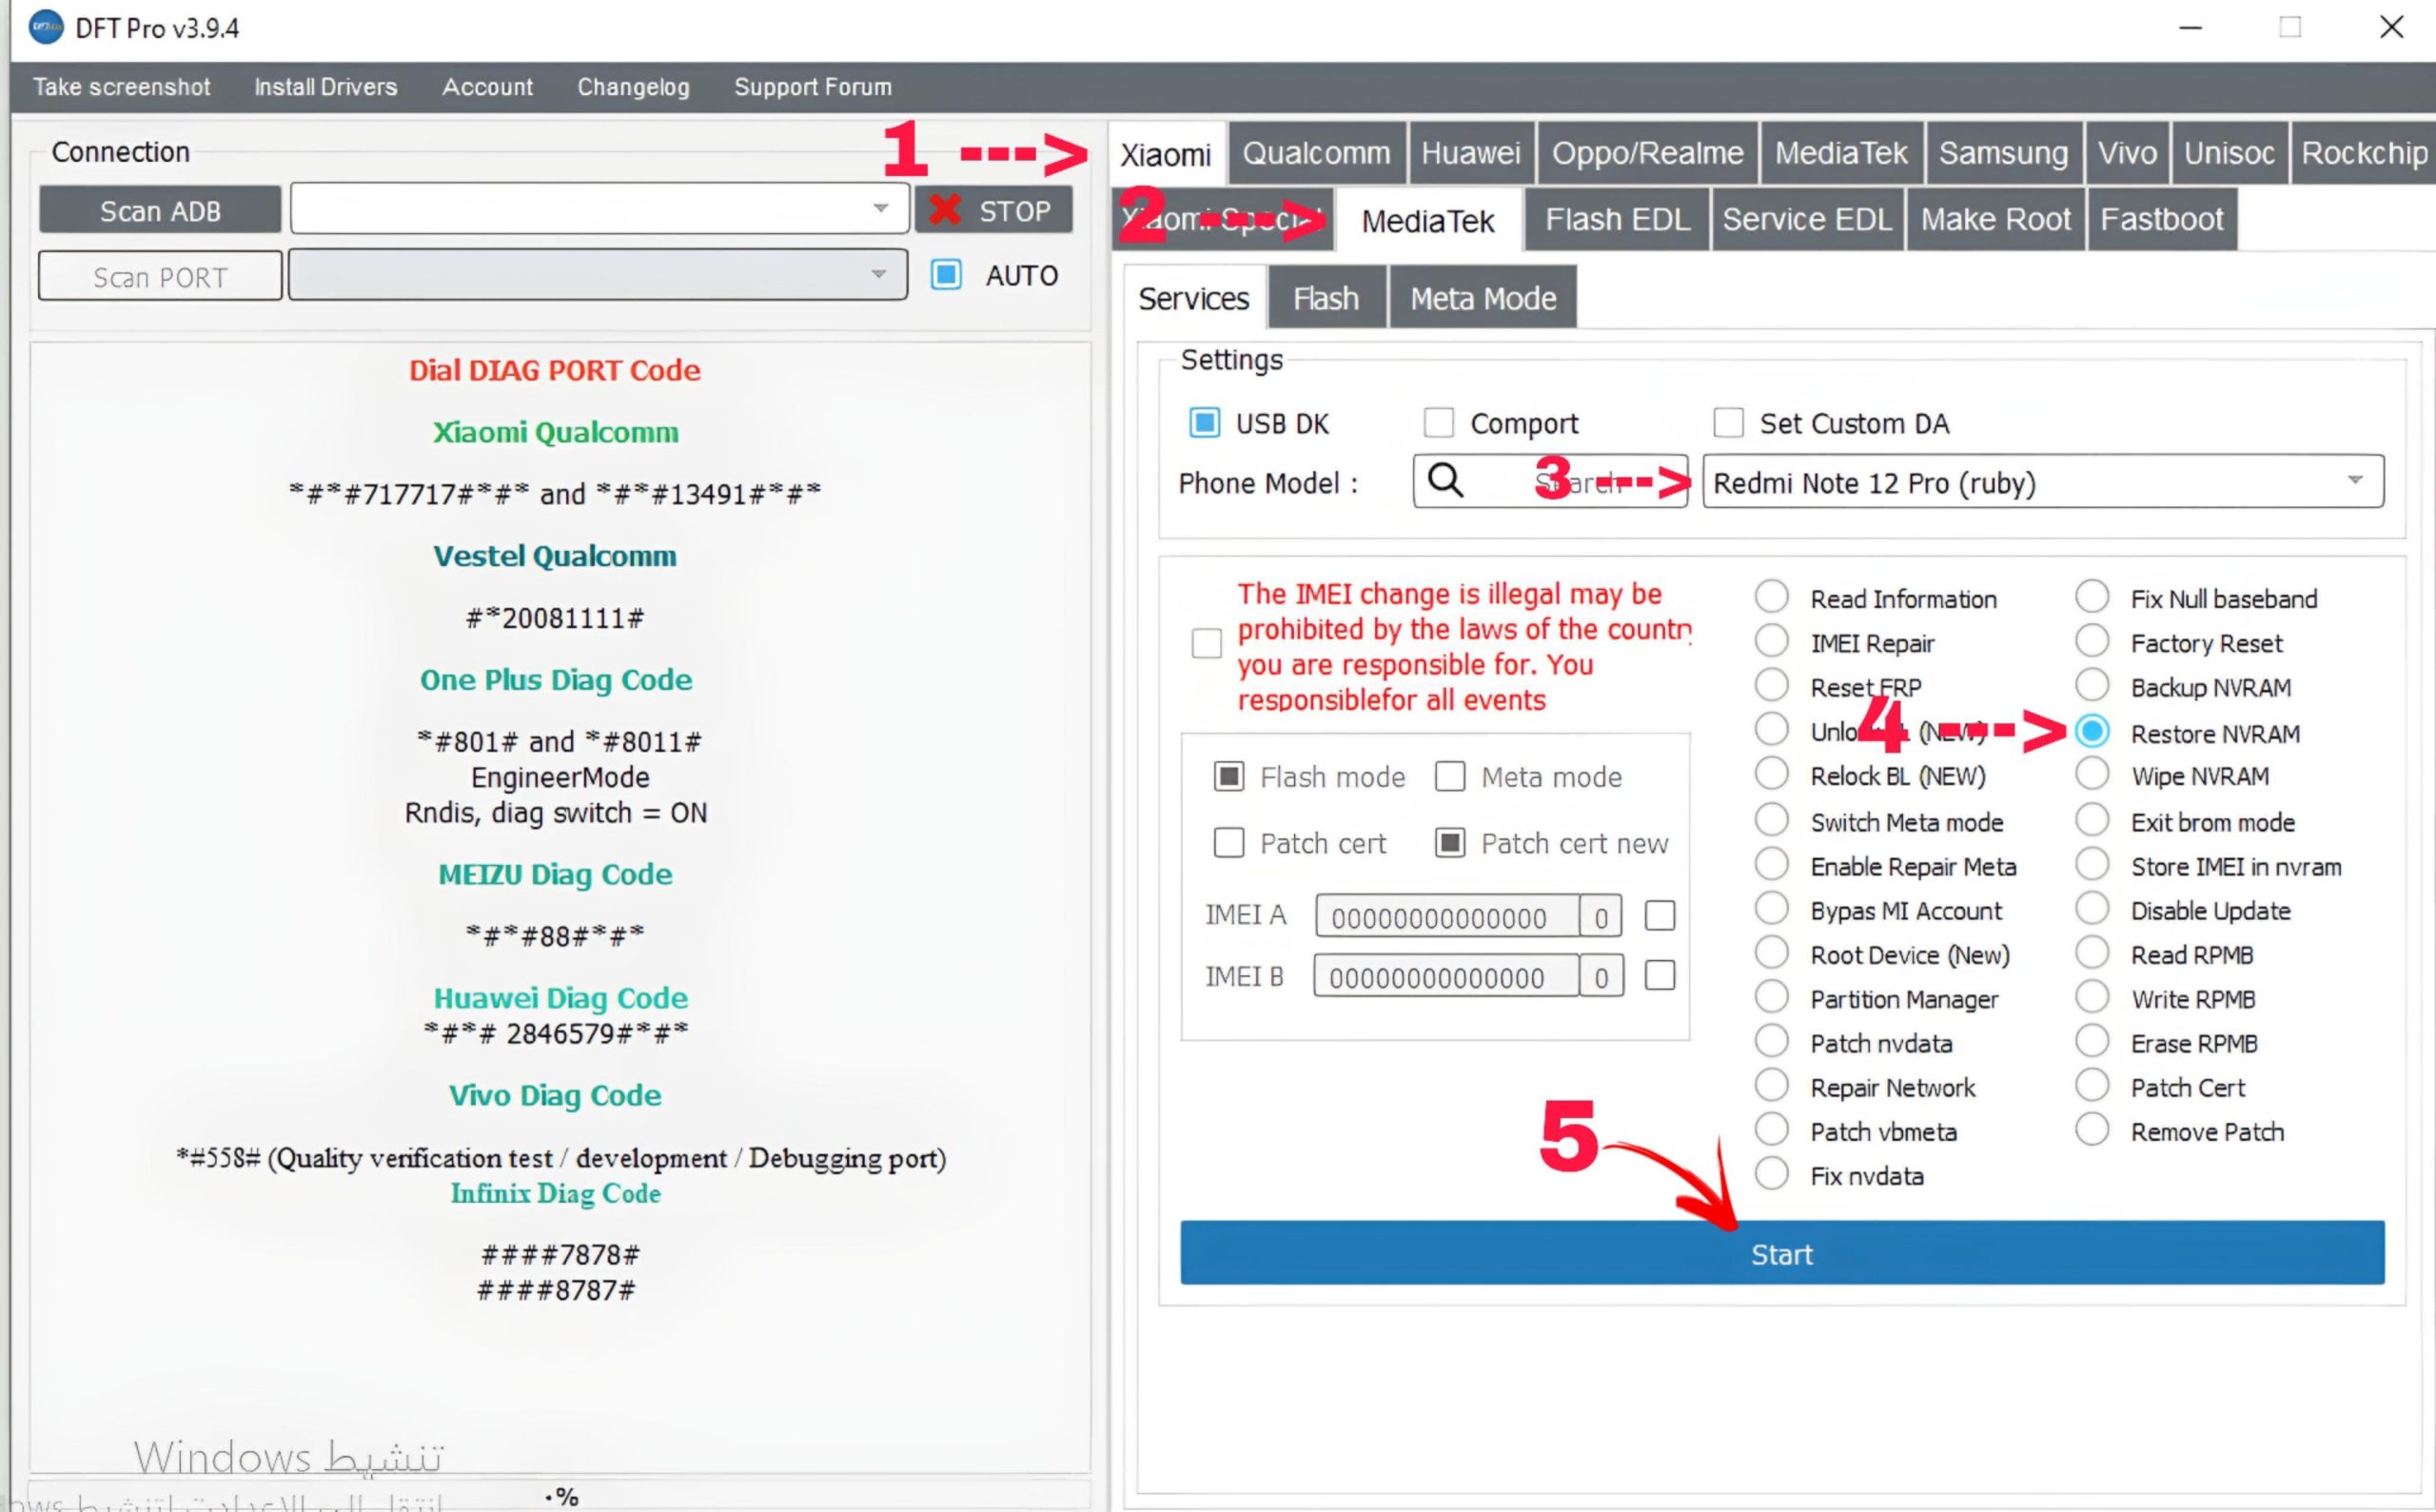The image size is (2436, 1512).
Task: Toggle the AUTO checkbox
Action: tap(946, 274)
